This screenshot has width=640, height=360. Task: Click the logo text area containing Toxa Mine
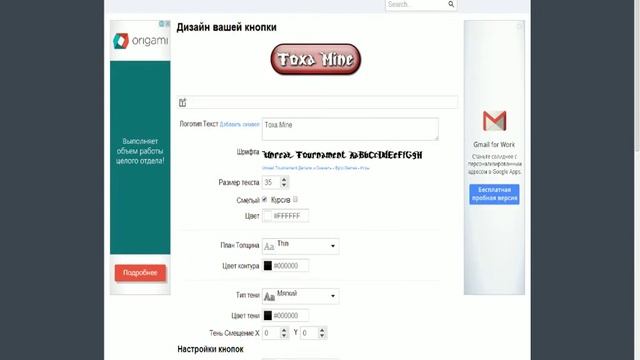(350, 129)
